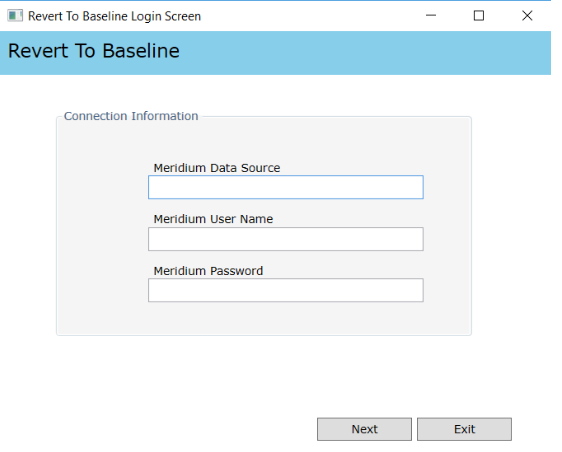
Task: Click the Meridium User Name label
Action: click(x=213, y=219)
